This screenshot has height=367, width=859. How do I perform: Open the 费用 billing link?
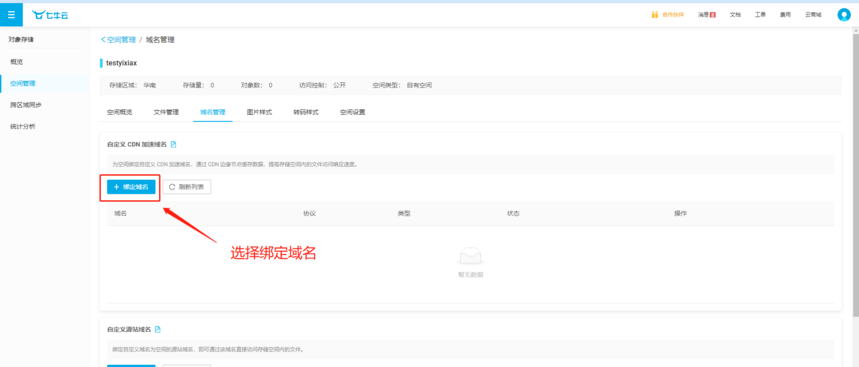[x=786, y=15]
